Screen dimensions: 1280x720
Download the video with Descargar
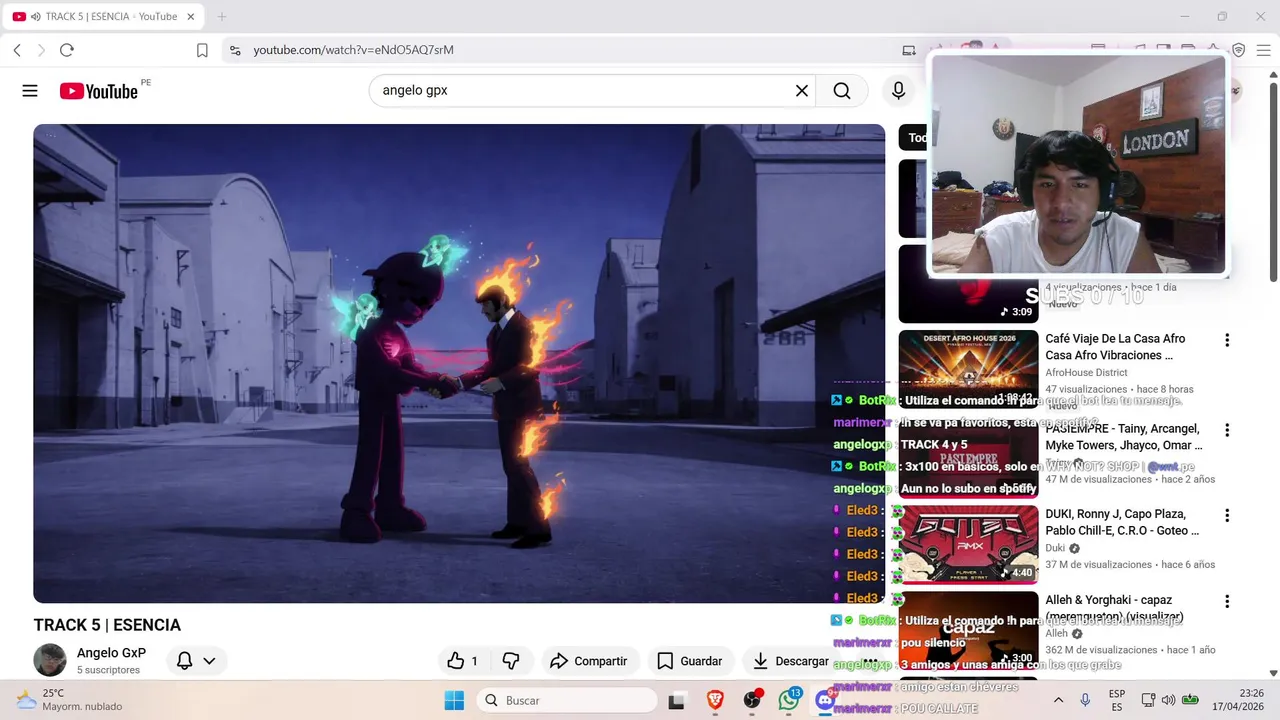pyautogui.click(x=790, y=661)
